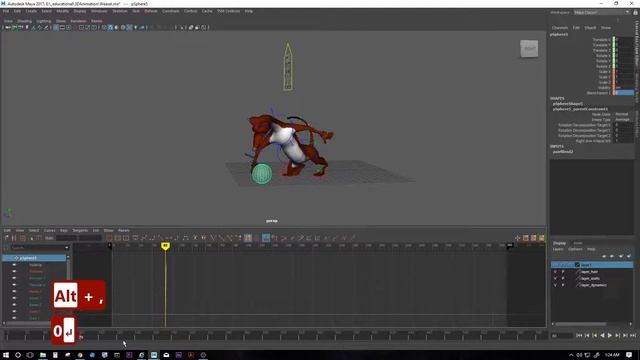Toggle visibility V of layer_hair
This screenshot has height=360, width=640.
[555, 271]
